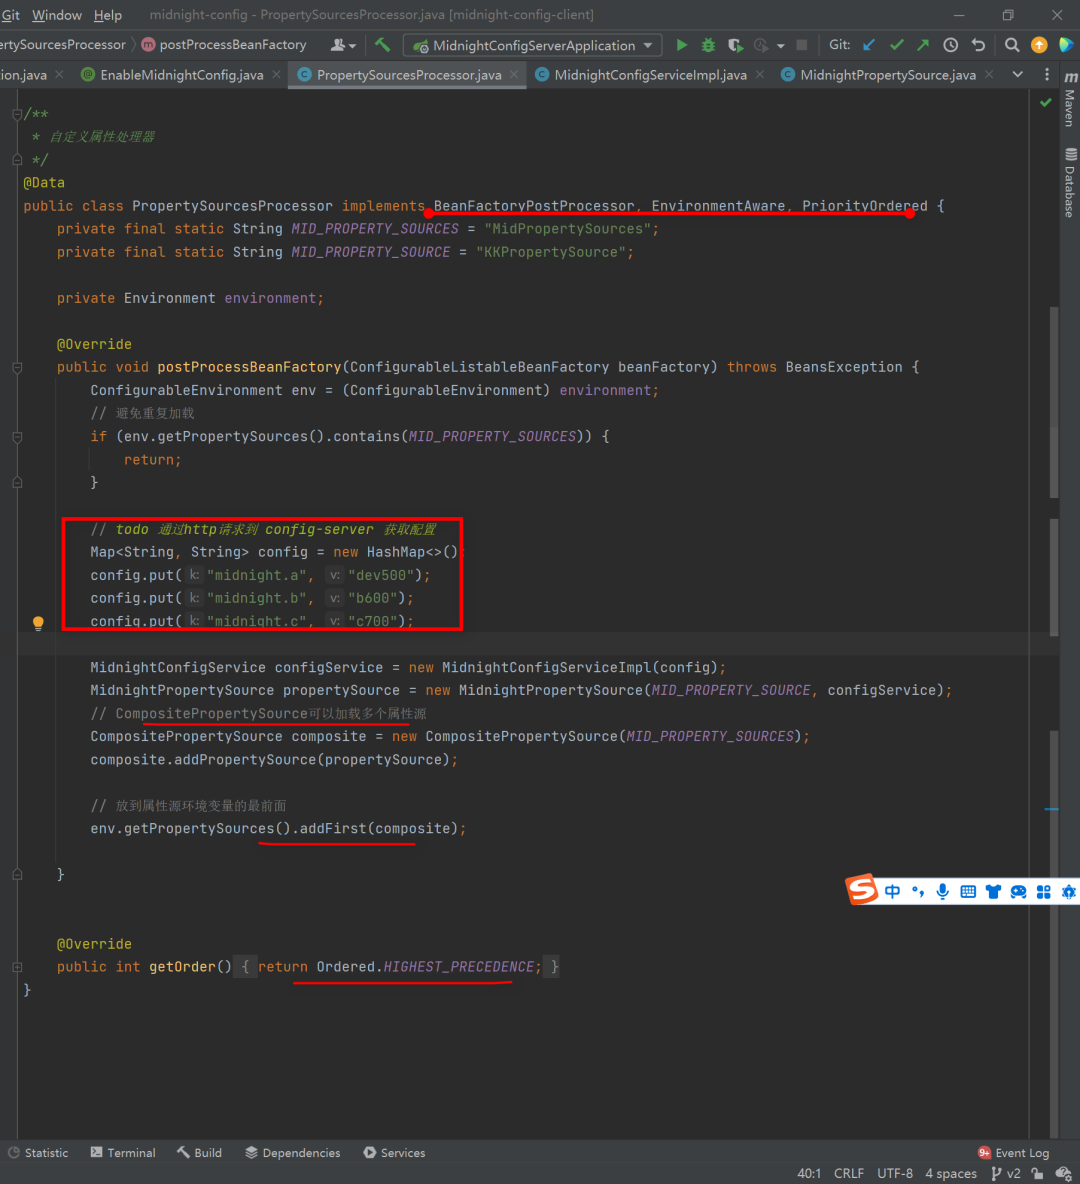The image size is (1080, 1184).
Task: Open Sogou toolbox grid icon
Action: pyautogui.click(x=1044, y=892)
